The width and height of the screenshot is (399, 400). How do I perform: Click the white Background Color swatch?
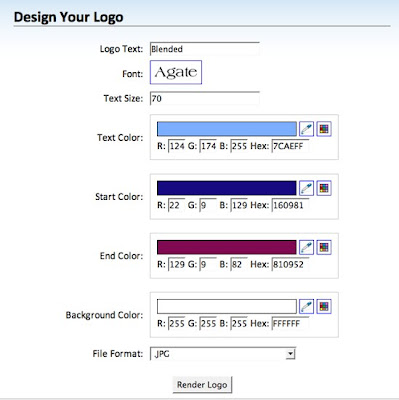tap(227, 306)
